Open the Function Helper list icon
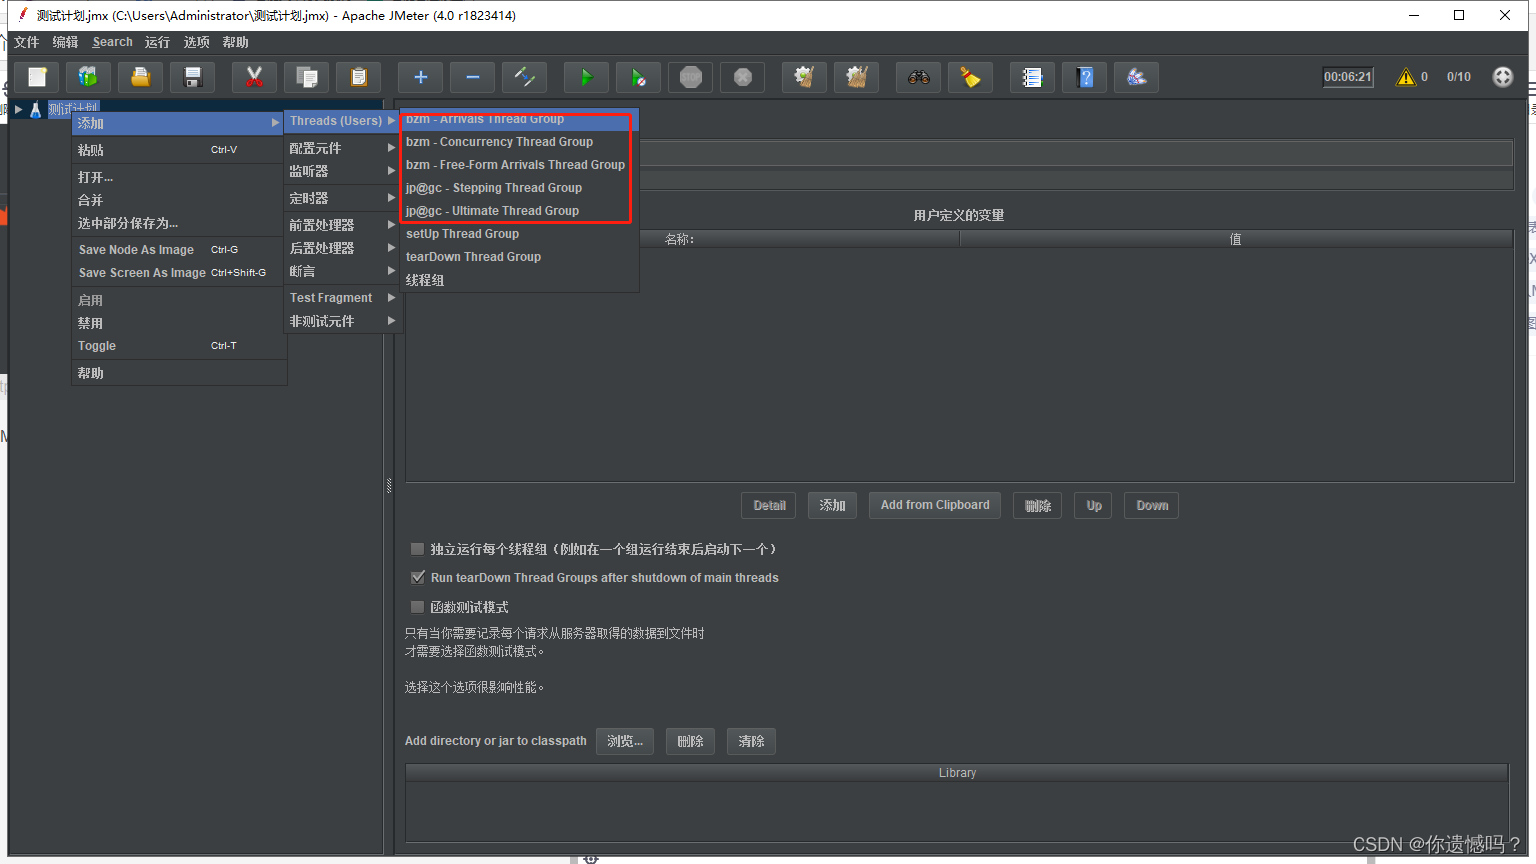1536x864 pixels. pos(1032,77)
